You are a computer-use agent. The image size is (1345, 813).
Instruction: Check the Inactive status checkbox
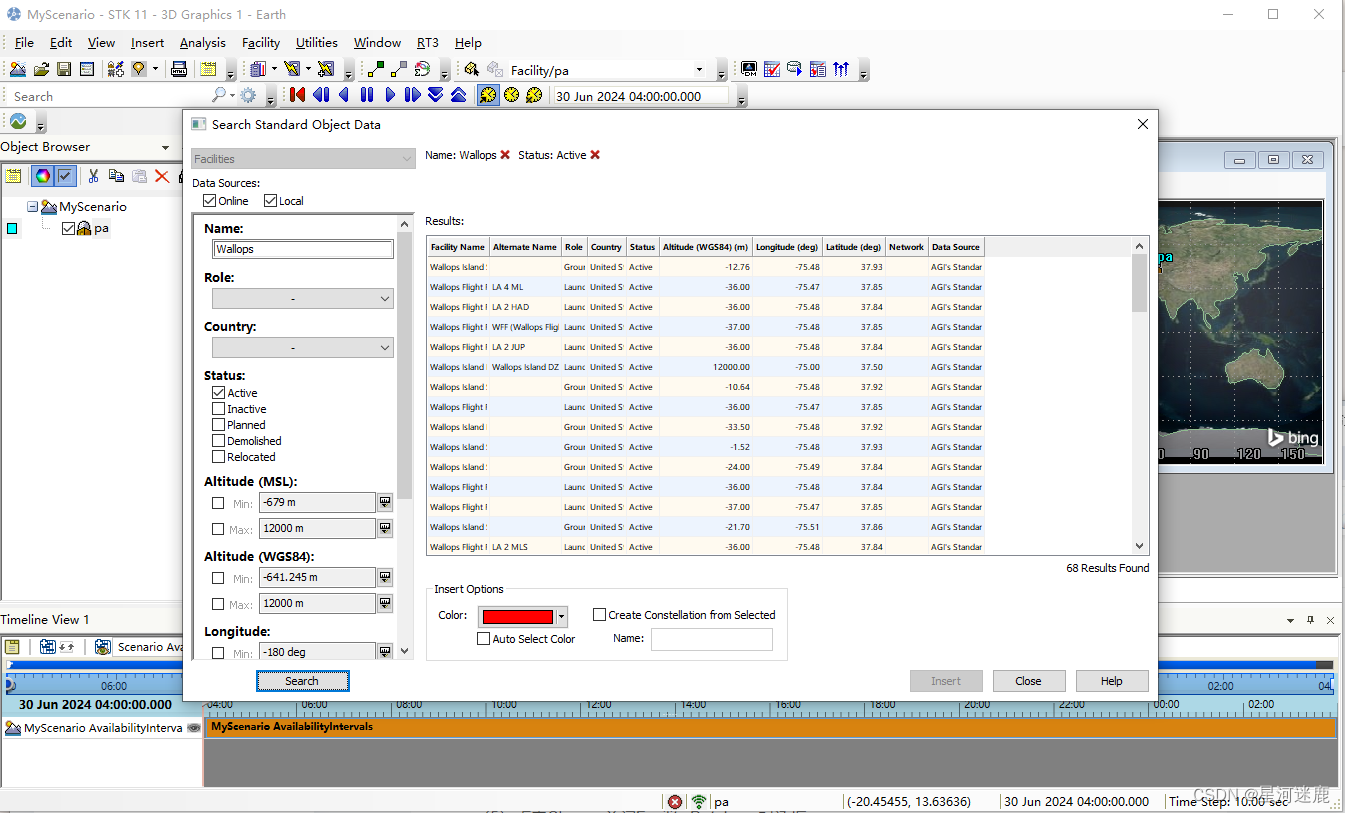pyautogui.click(x=218, y=409)
